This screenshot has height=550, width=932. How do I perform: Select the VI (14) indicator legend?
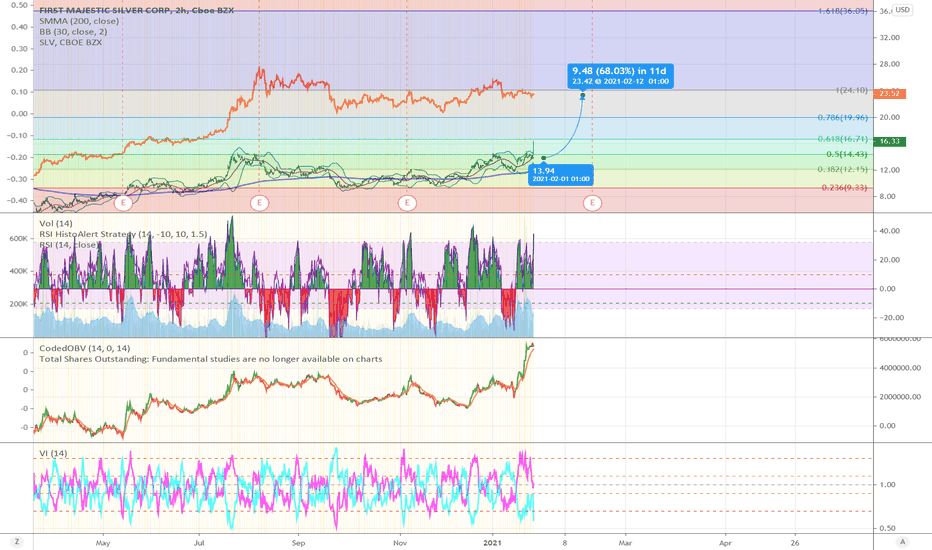coord(53,454)
